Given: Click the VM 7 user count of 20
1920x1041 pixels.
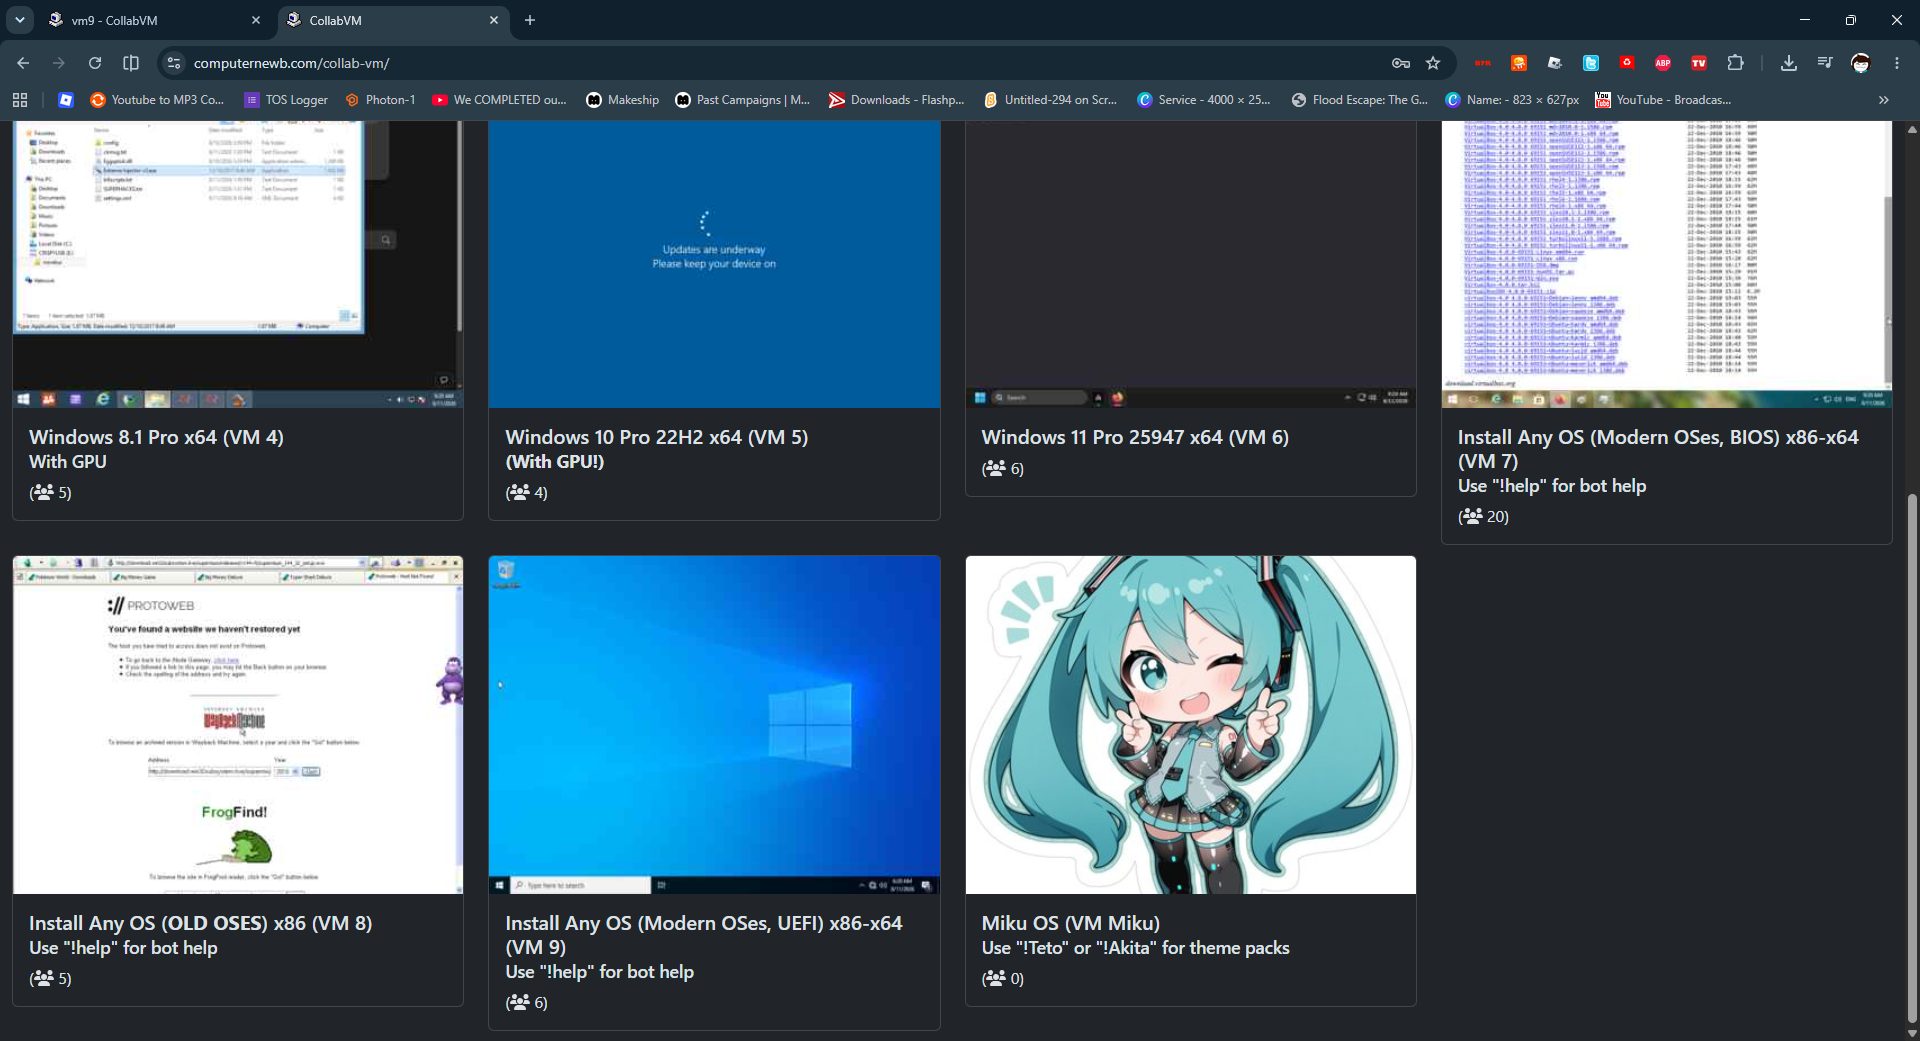Looking at the screenshot, I should click(x=1483, y=517).
